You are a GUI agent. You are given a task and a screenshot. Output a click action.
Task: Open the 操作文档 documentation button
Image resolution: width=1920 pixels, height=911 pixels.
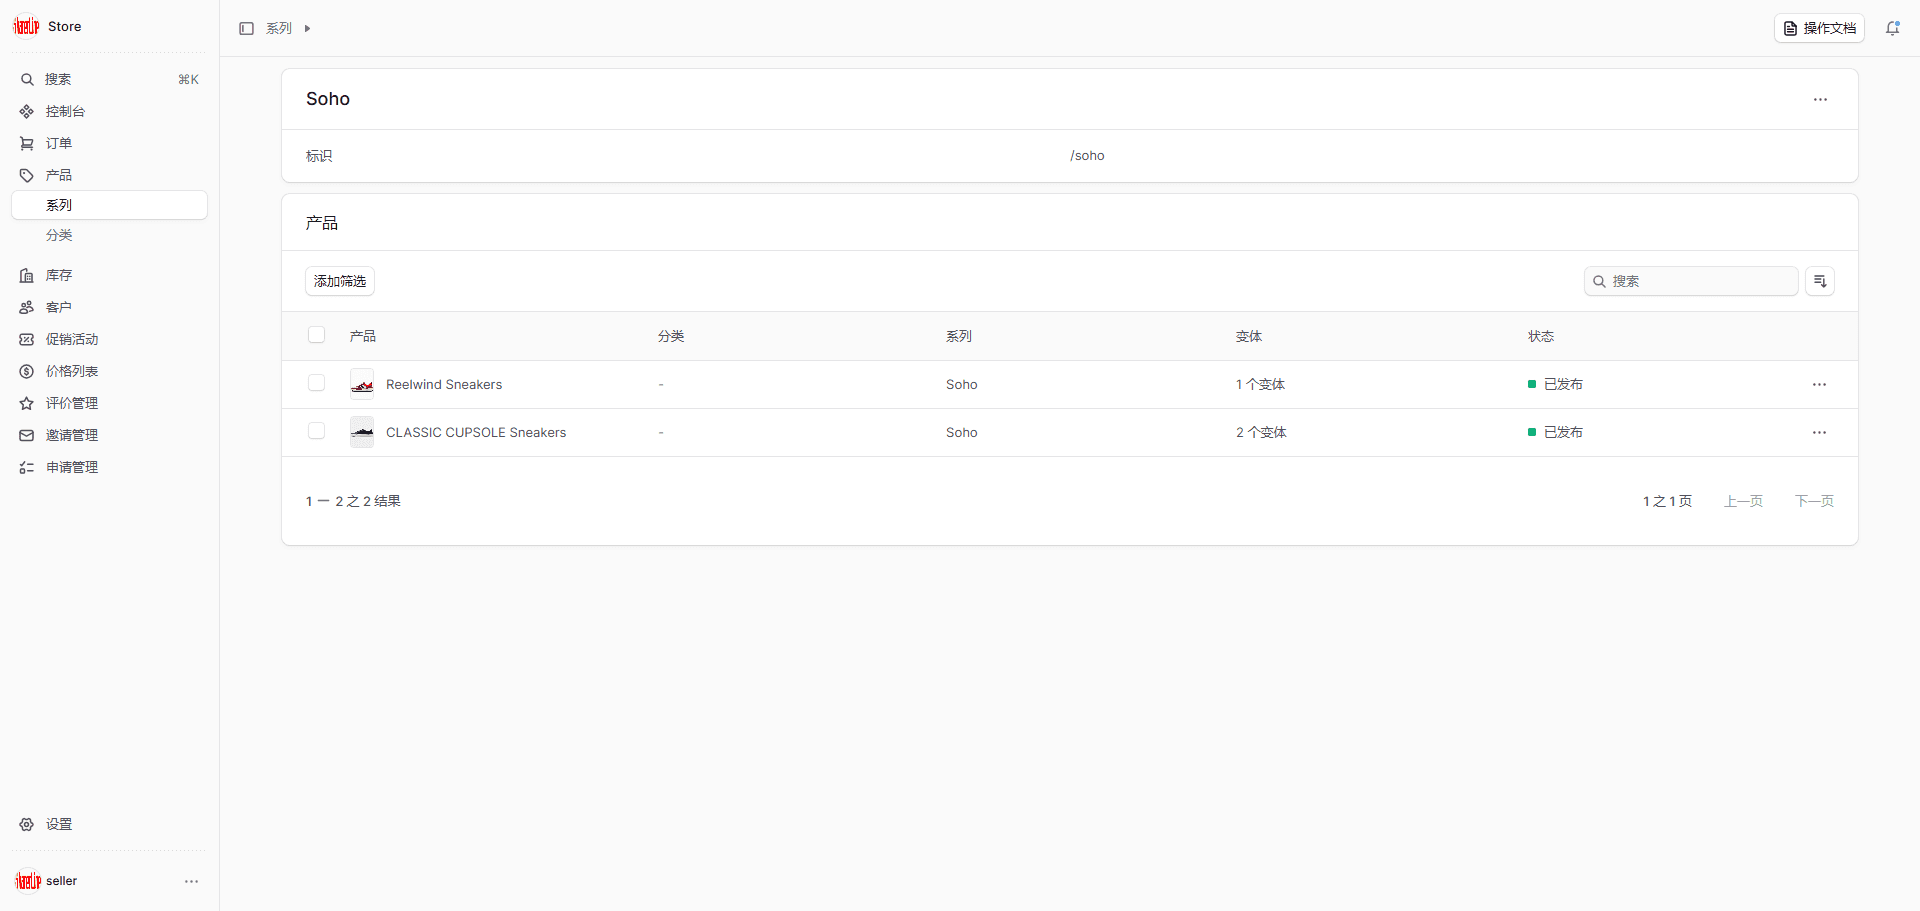(x=1818, y=28)
